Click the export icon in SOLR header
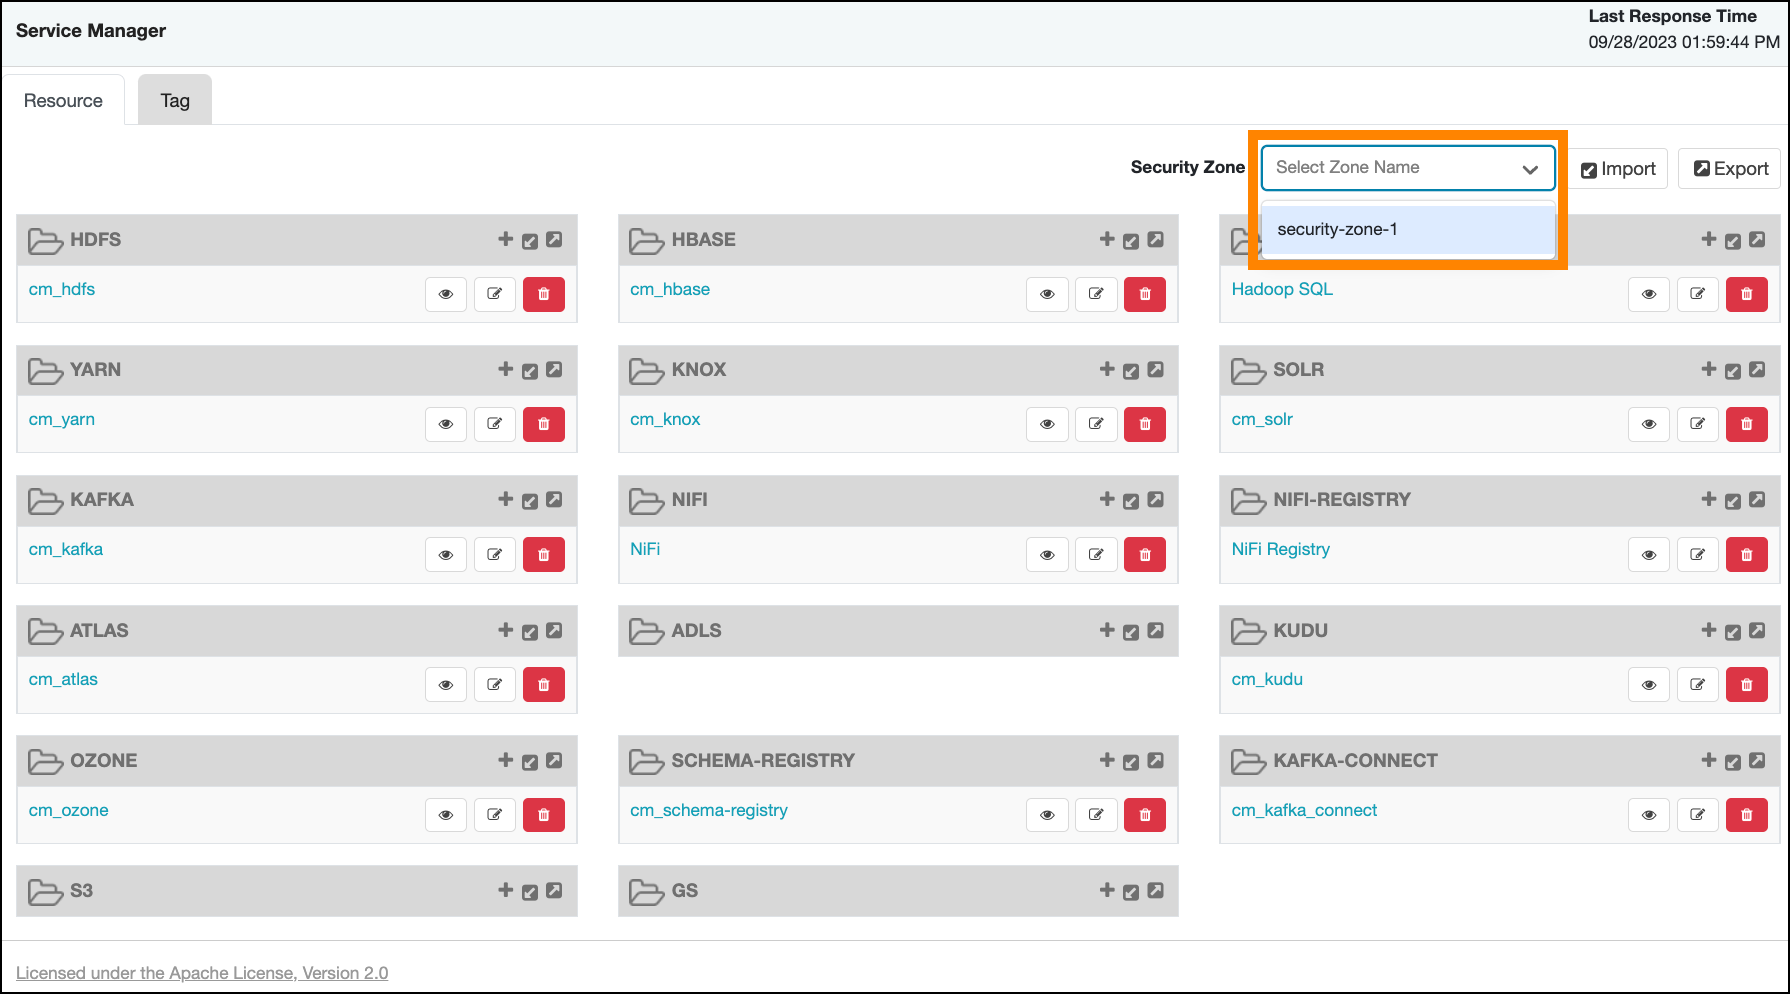The image size is (1790, 994). 1757,369
